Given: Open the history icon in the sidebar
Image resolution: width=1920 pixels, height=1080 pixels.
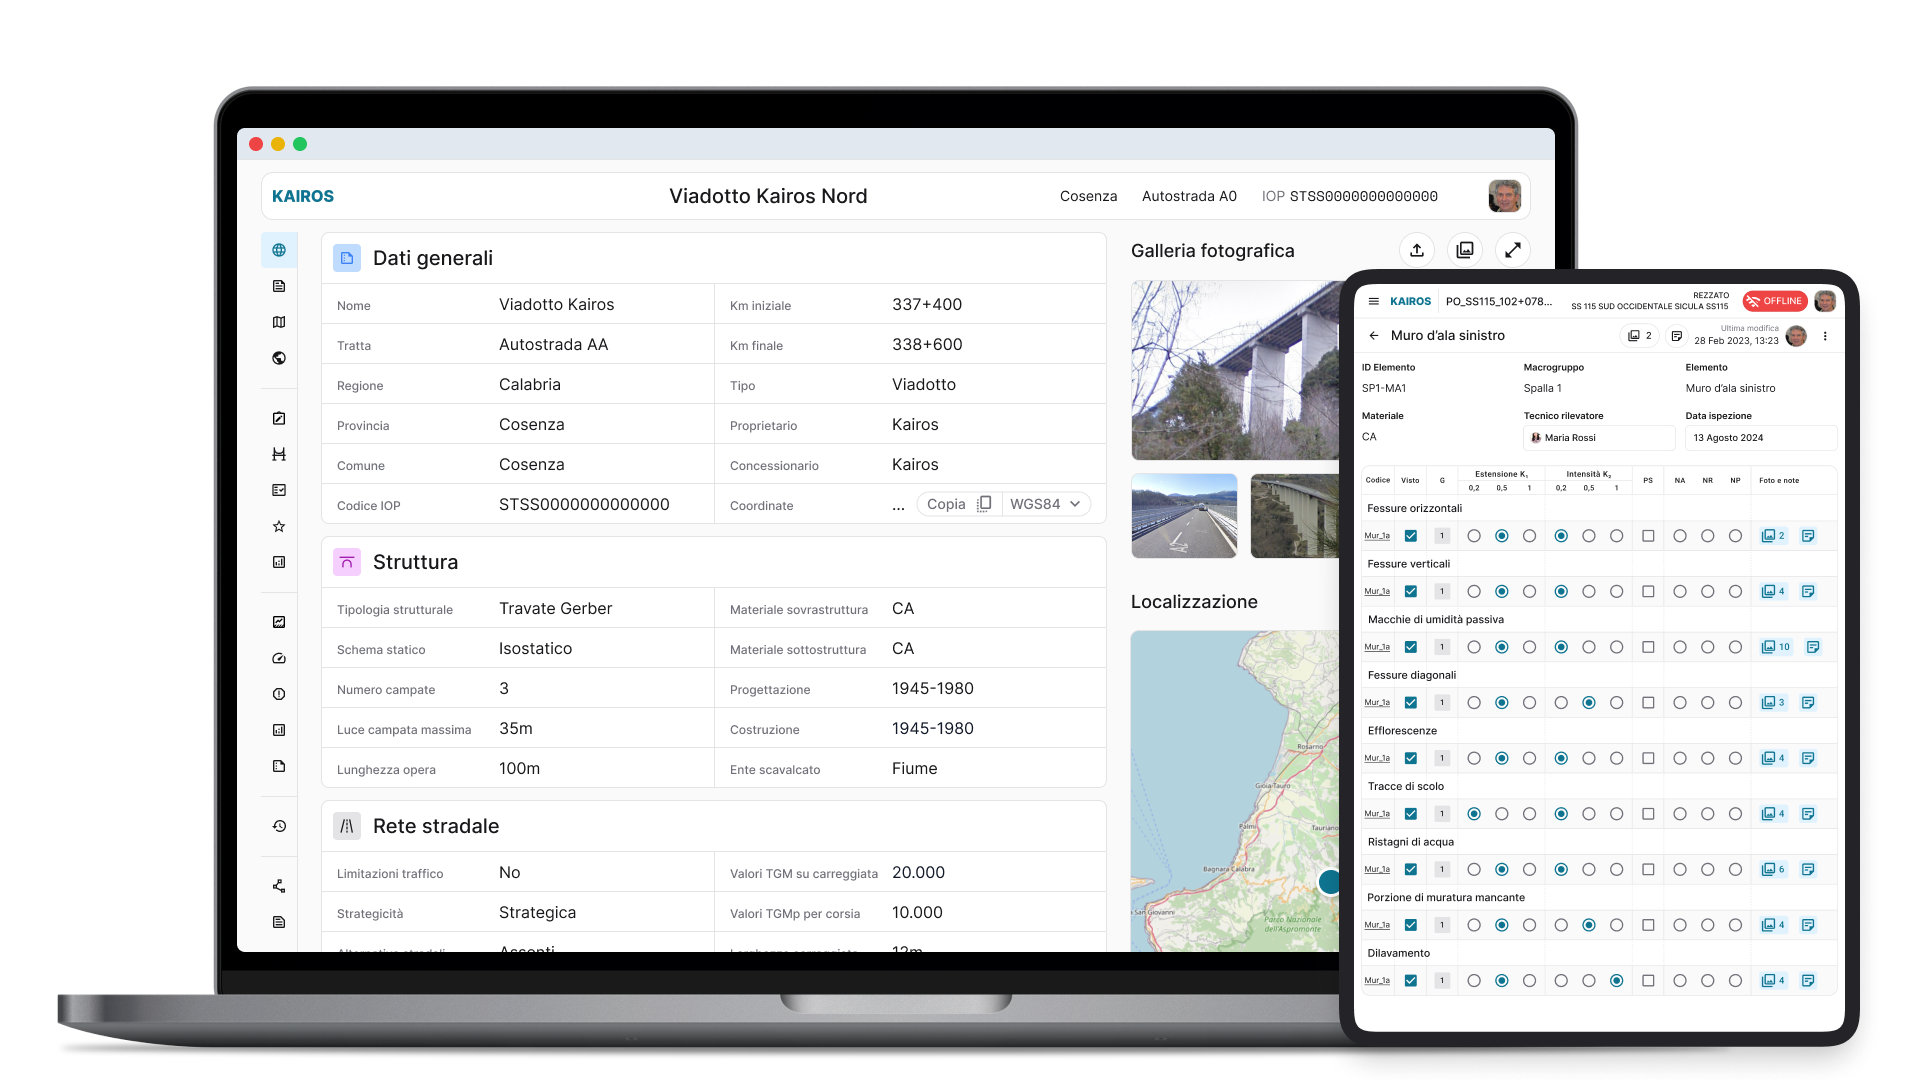Looking at the screenshot, I should point(279,826).
